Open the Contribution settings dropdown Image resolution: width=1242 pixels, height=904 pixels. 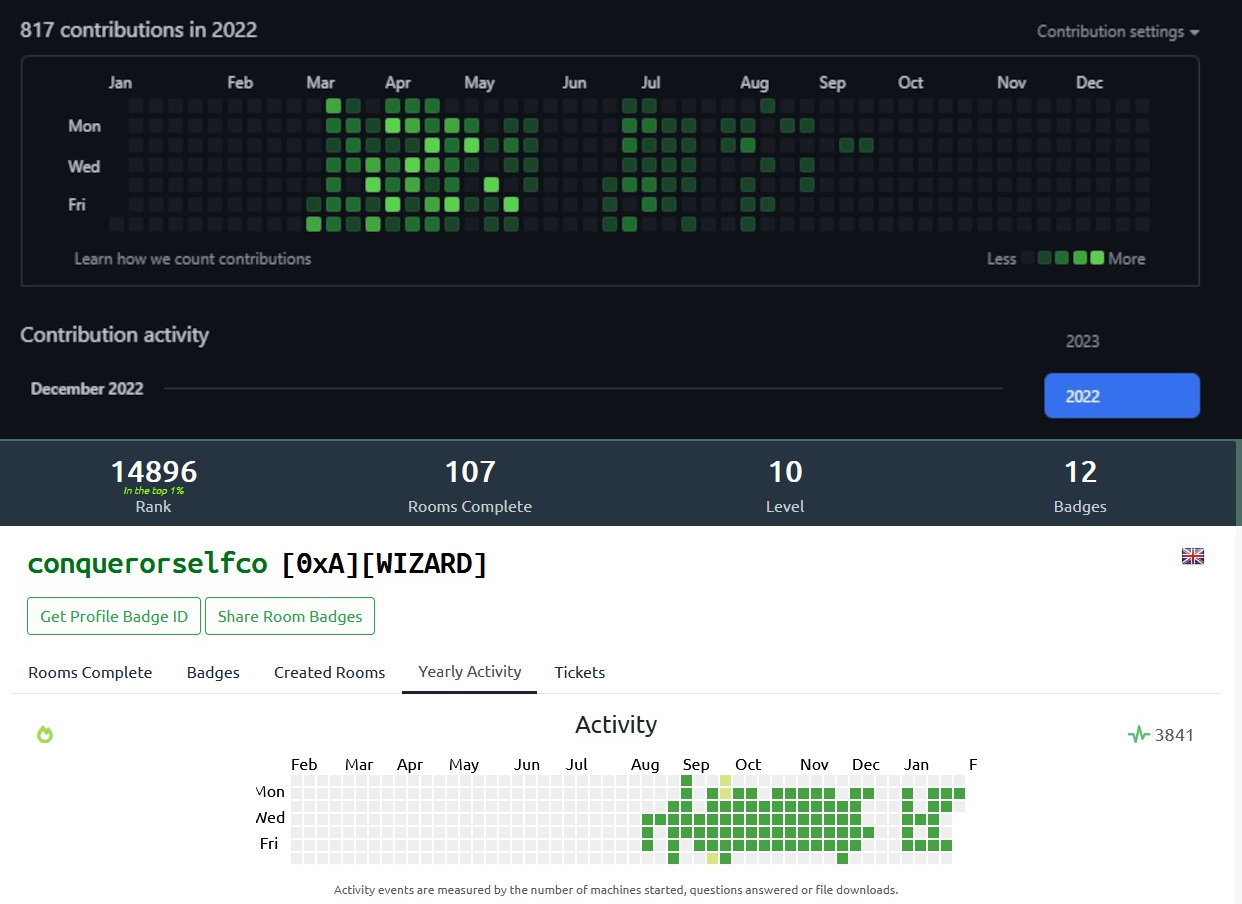point(1110,31)
